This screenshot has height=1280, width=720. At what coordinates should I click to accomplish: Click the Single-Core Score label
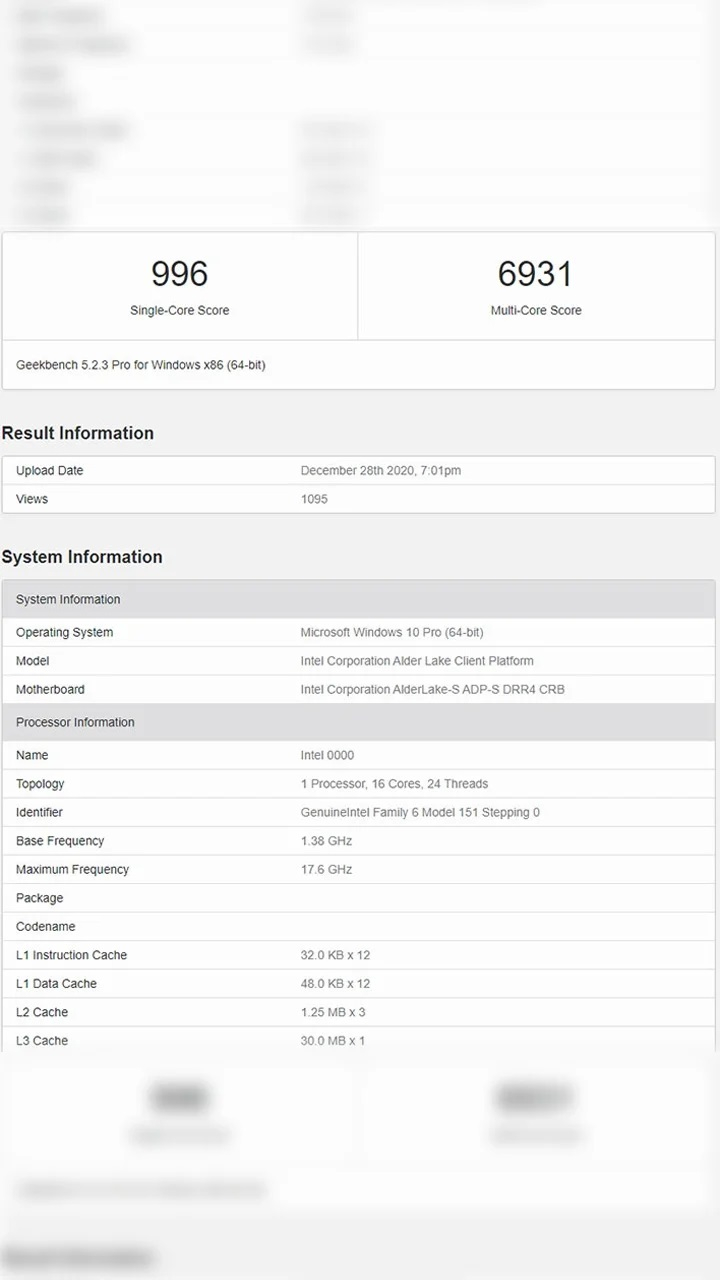tap(180, 311)
